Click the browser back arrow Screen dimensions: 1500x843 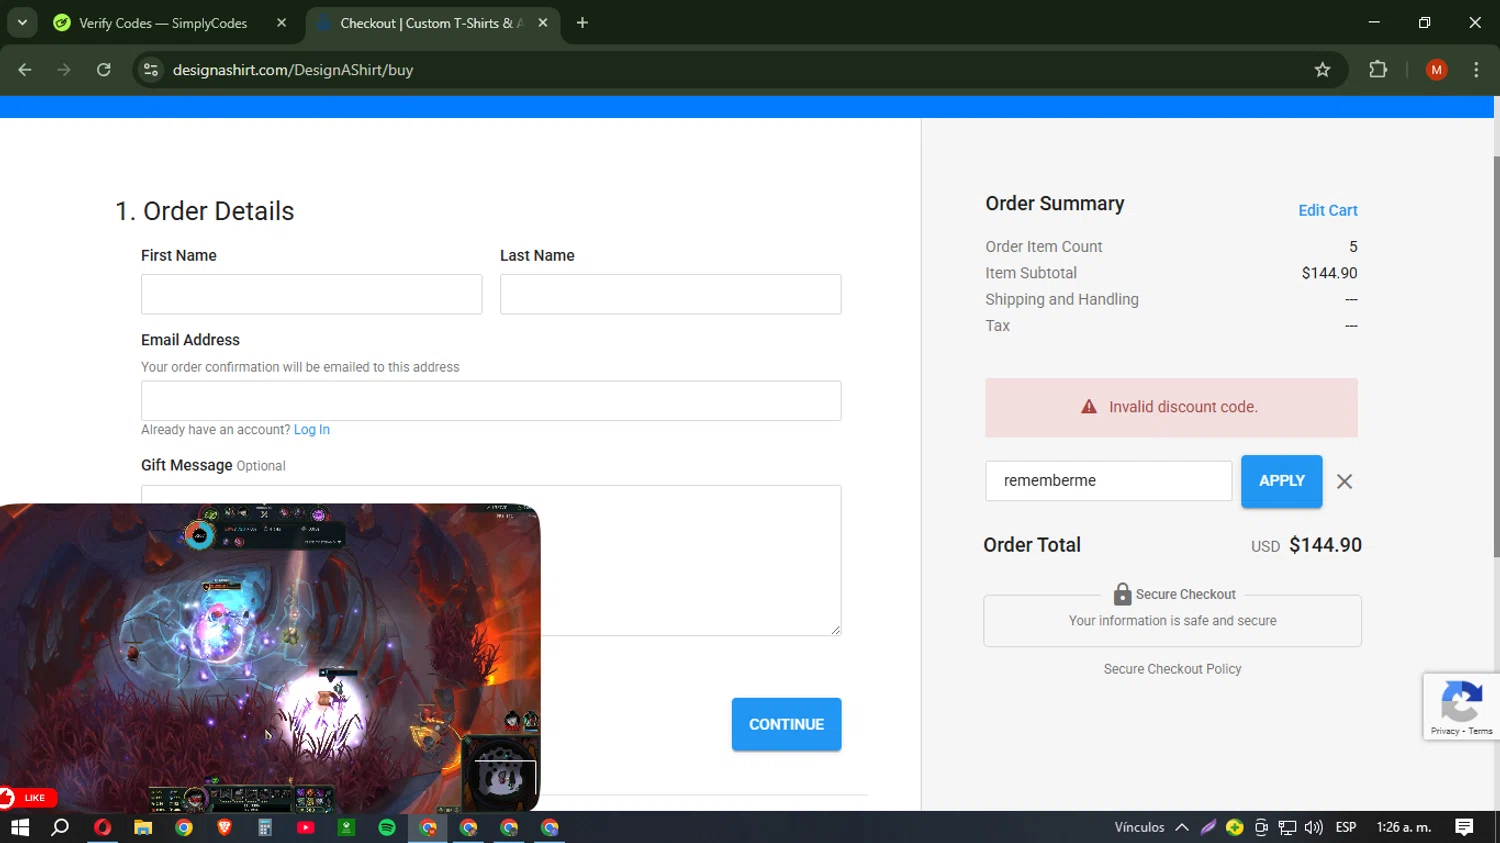(25, 70)
